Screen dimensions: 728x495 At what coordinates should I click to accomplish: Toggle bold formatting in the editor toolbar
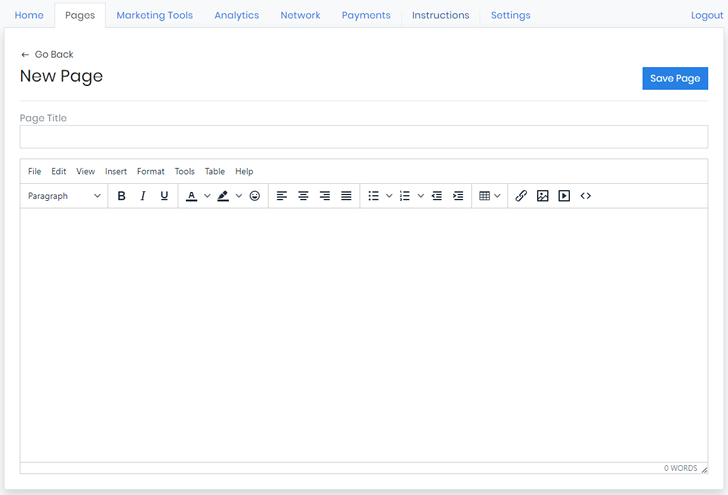[121, 196]
